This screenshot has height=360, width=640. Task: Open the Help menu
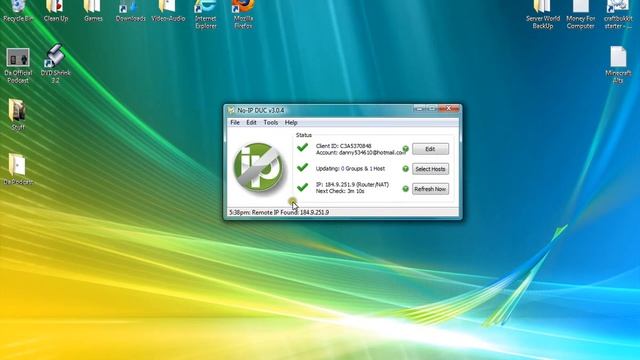coord(291,122)
